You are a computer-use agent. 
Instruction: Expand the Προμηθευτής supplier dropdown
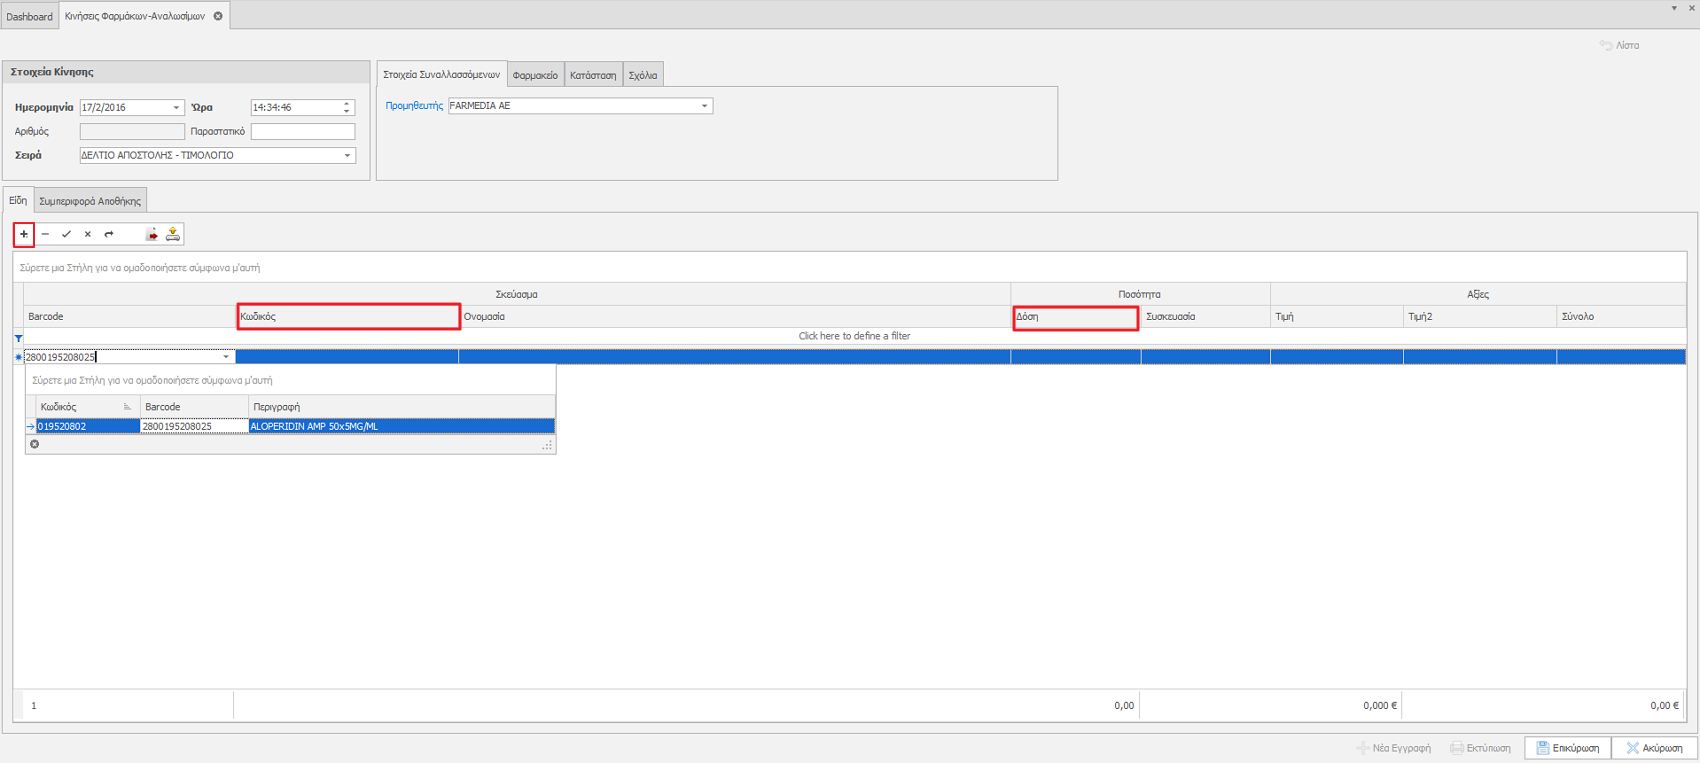point(704,106)
